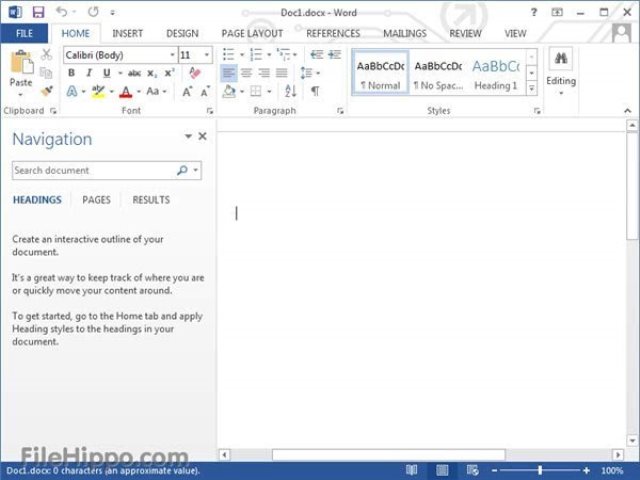This screenshot has height=480, width=640.
Task: Click the zoom slider handle
Action: coord(540,470)
